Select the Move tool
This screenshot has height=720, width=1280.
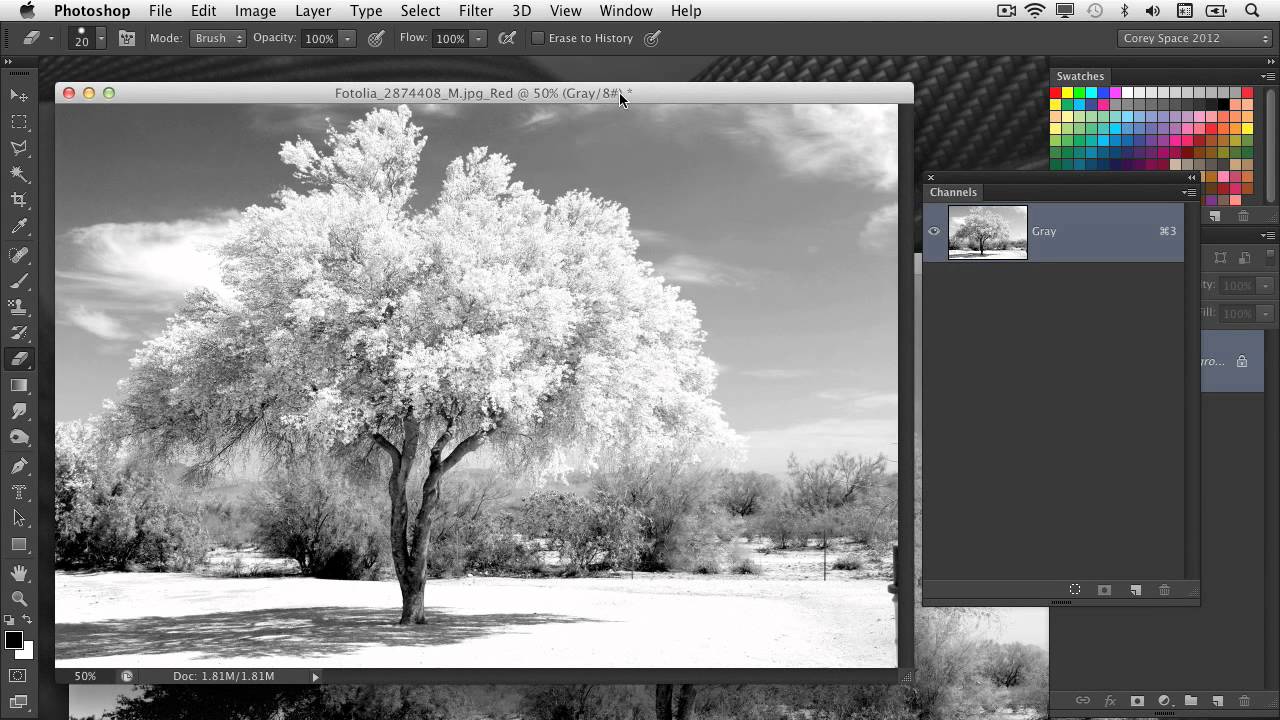(x=19, y=95)
